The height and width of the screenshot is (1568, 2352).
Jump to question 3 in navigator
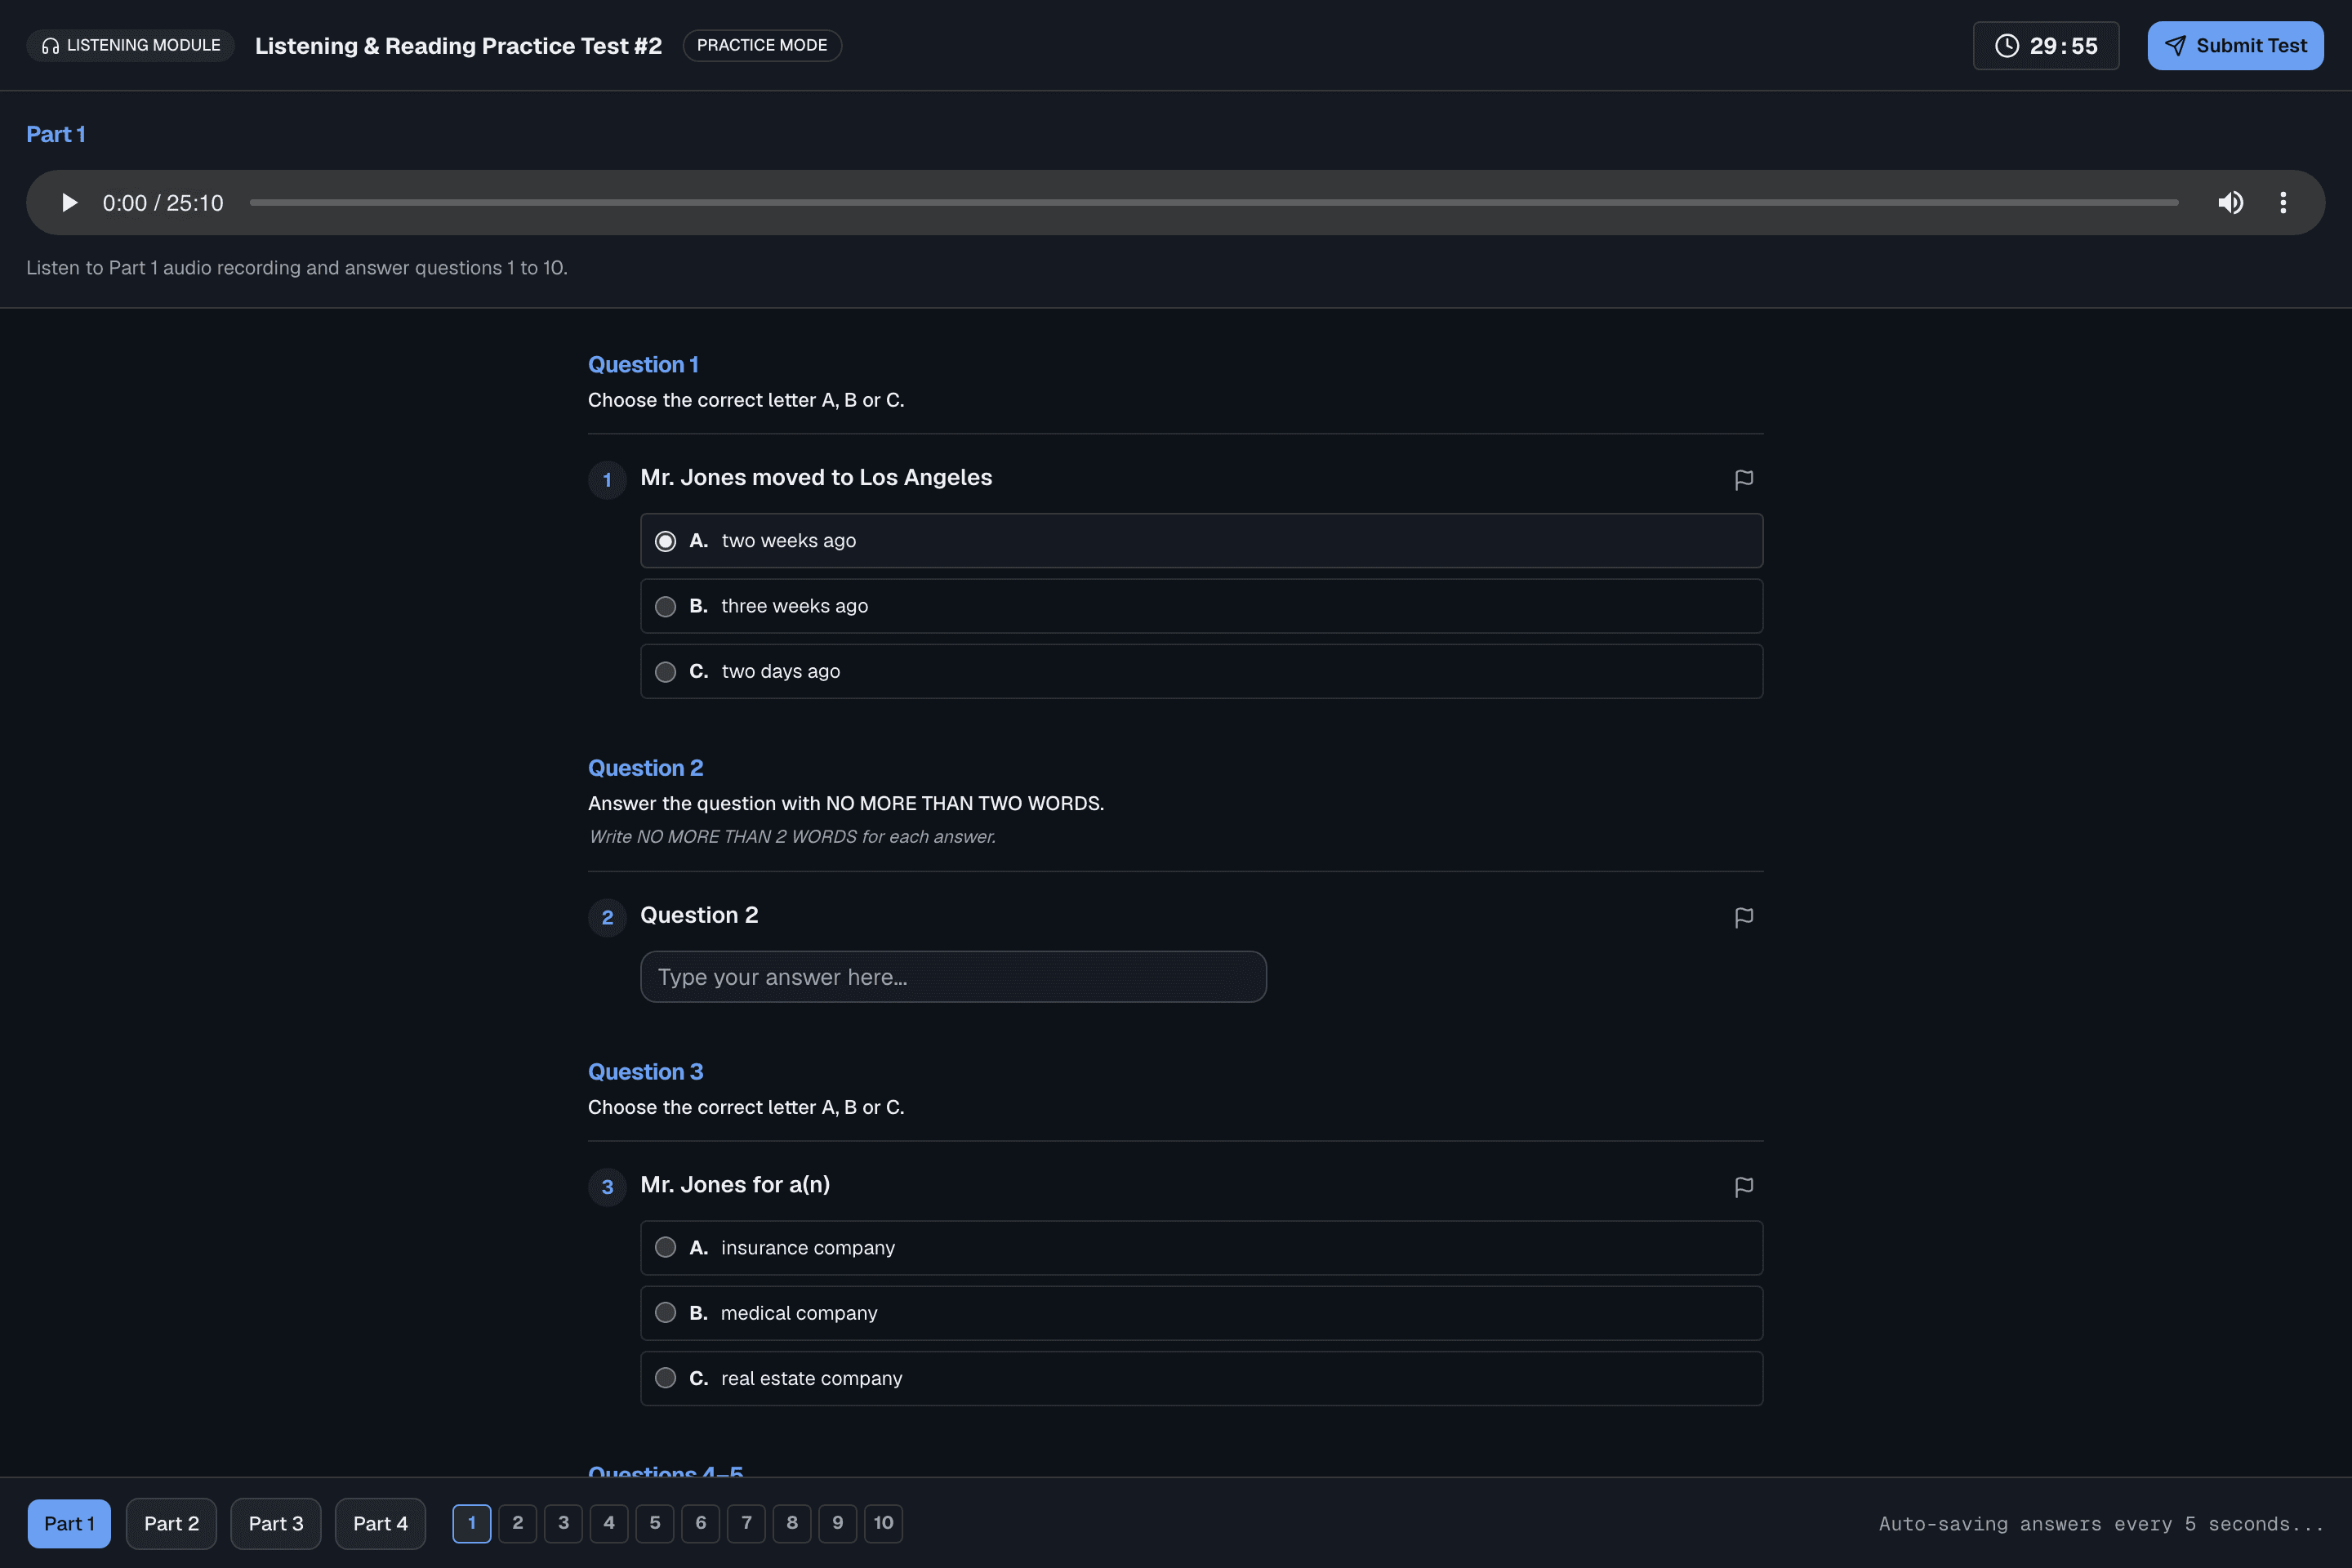(563, 1524)
